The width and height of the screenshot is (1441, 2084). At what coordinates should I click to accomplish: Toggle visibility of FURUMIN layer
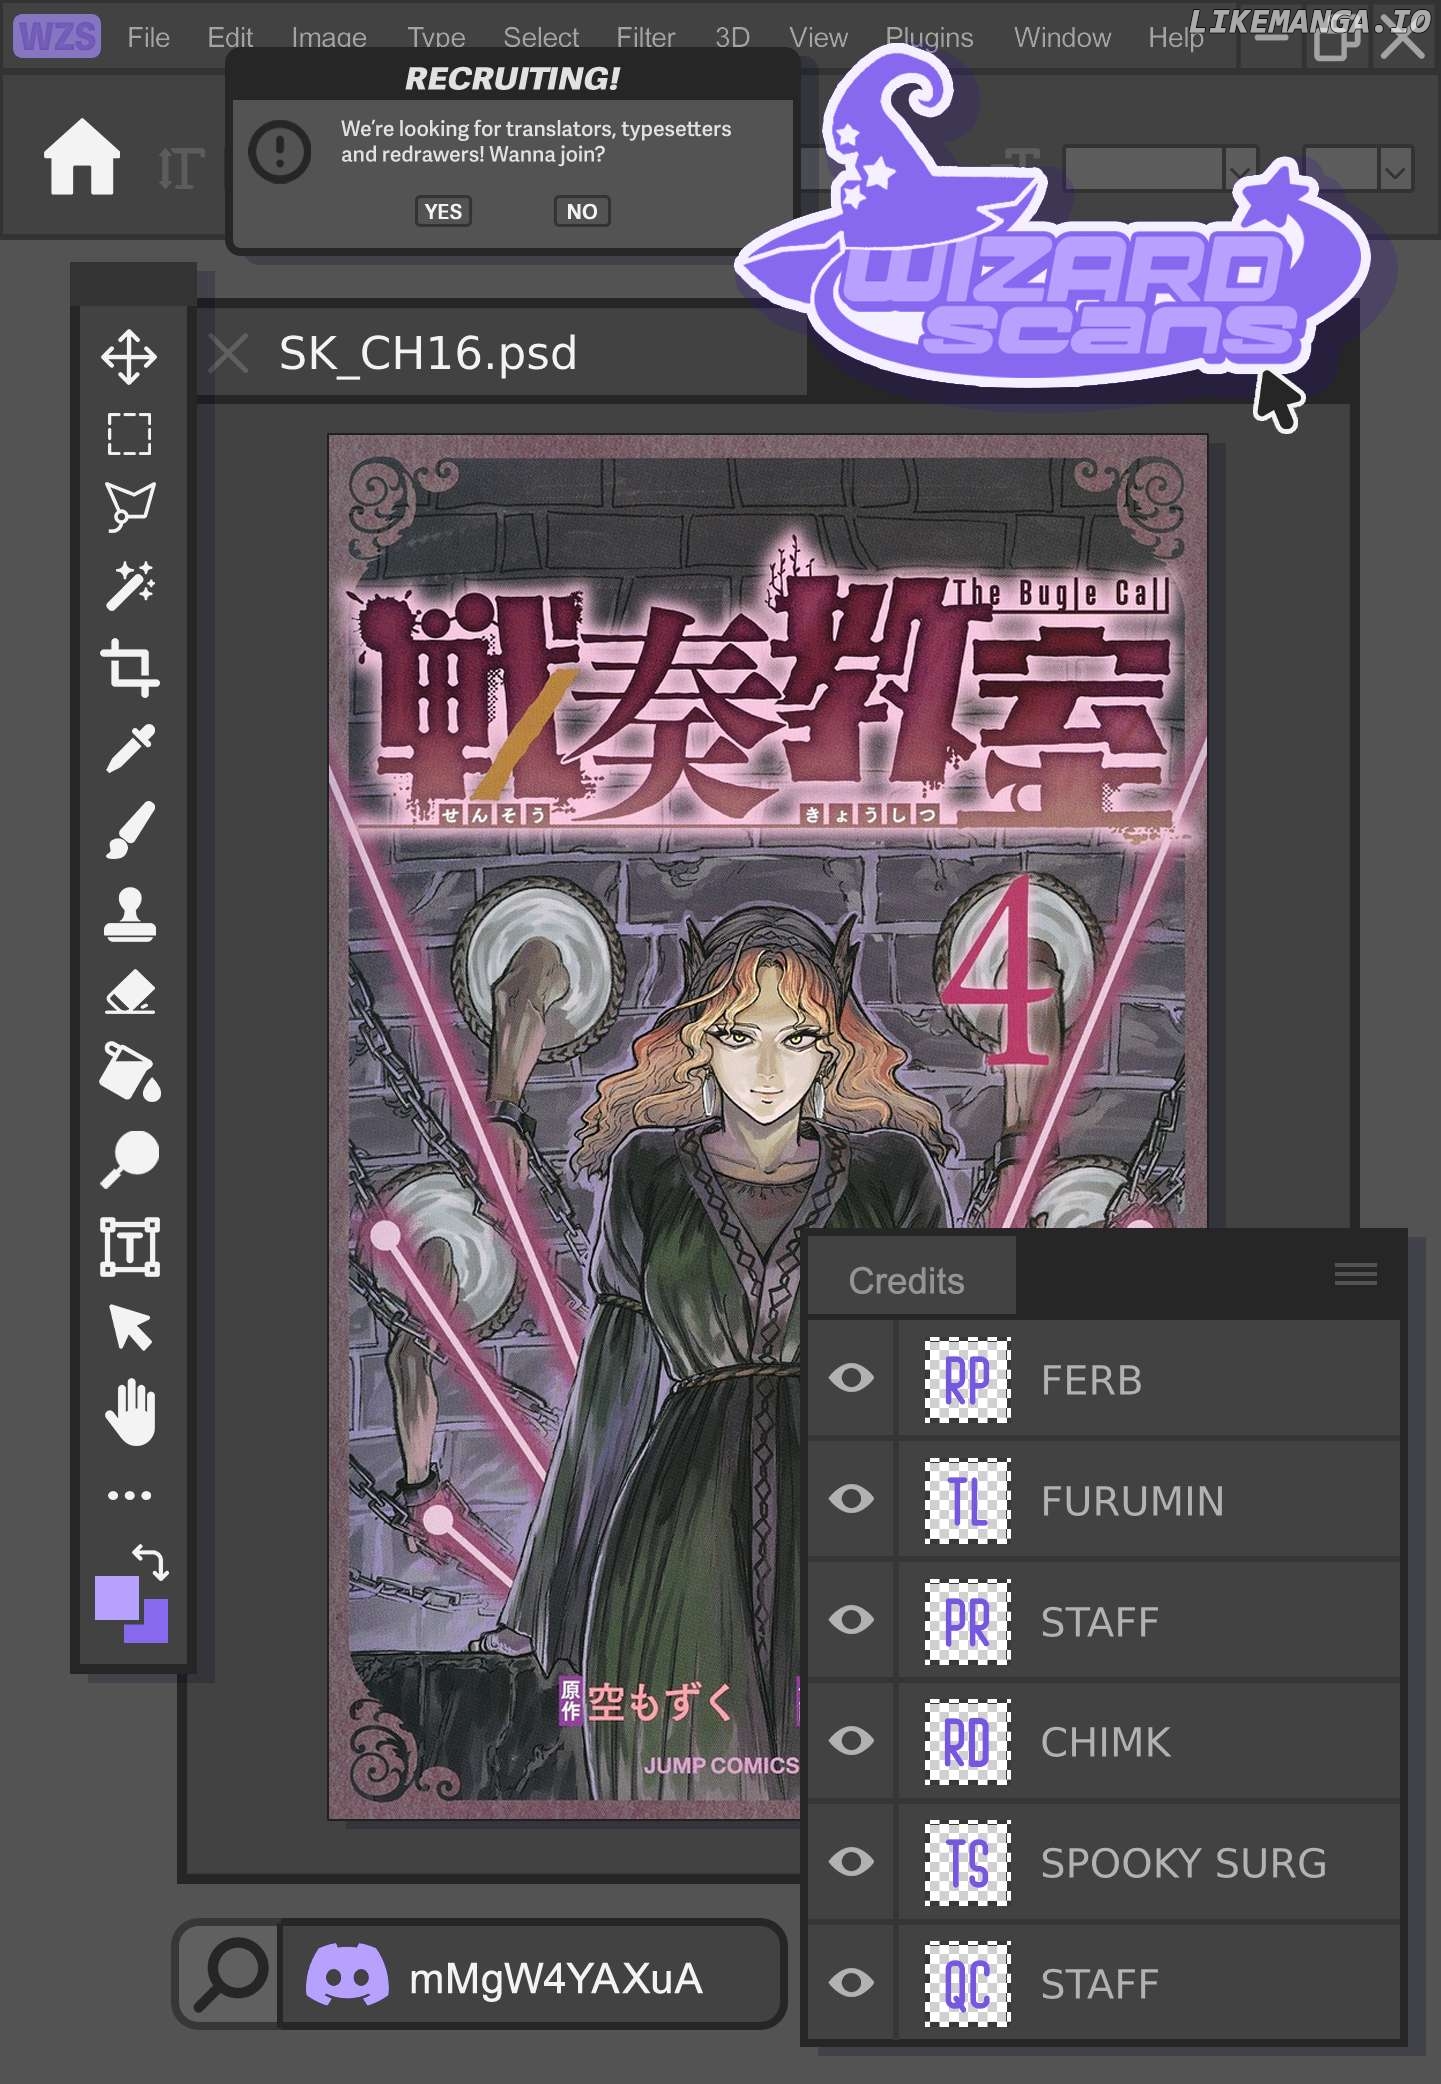point(851,1499)
